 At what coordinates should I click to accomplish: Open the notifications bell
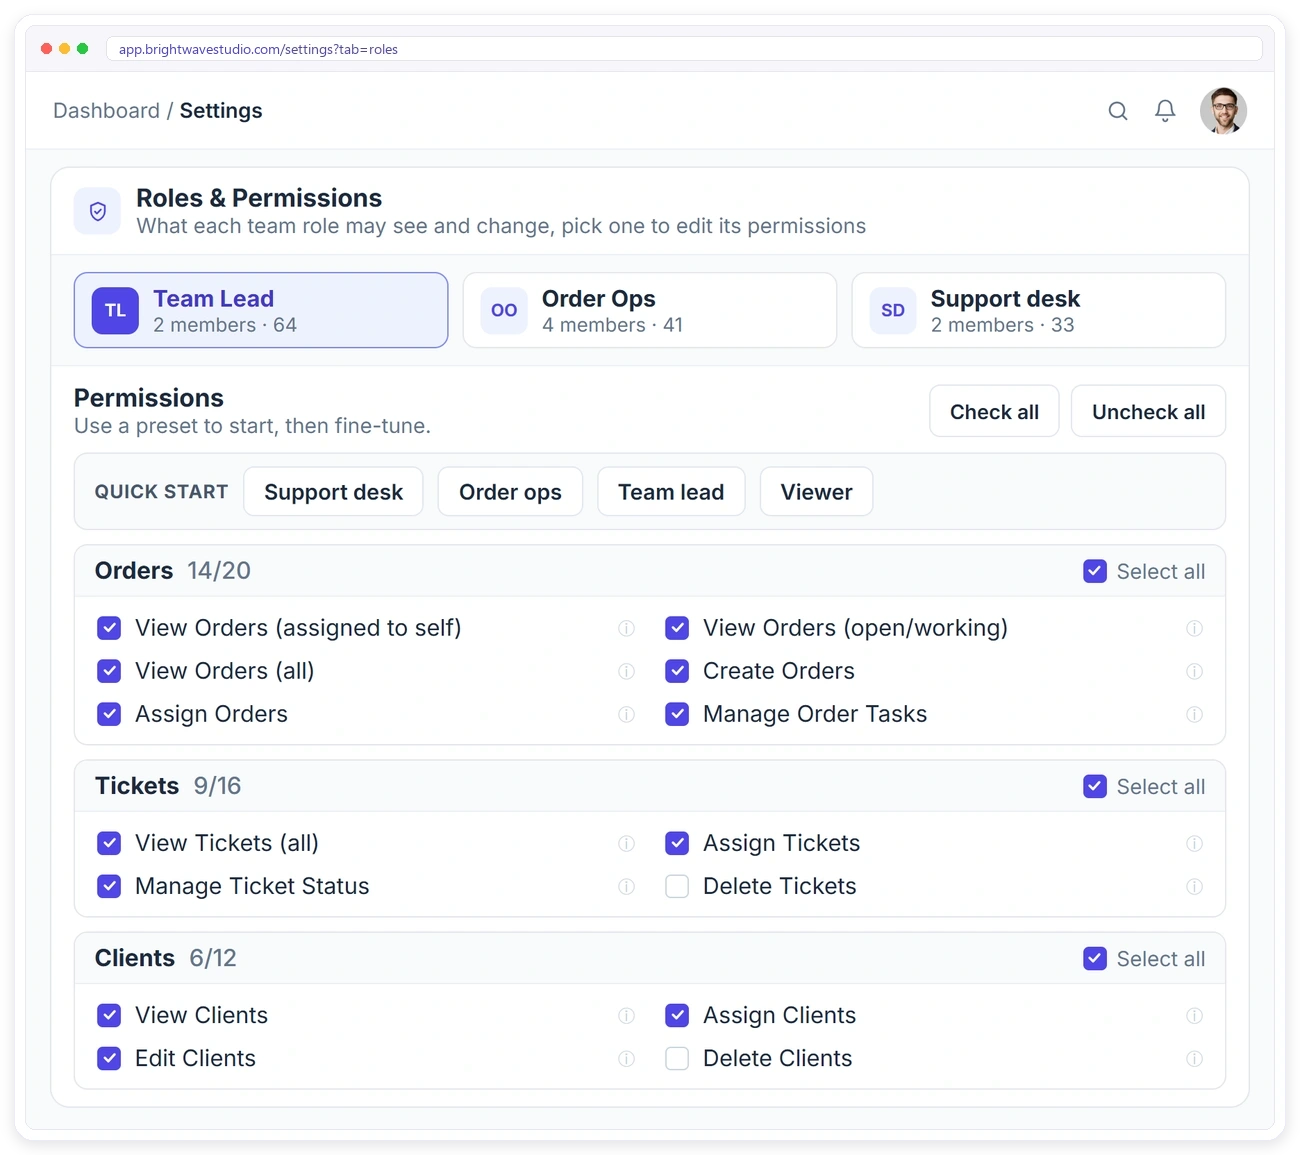click(1165, 111)
